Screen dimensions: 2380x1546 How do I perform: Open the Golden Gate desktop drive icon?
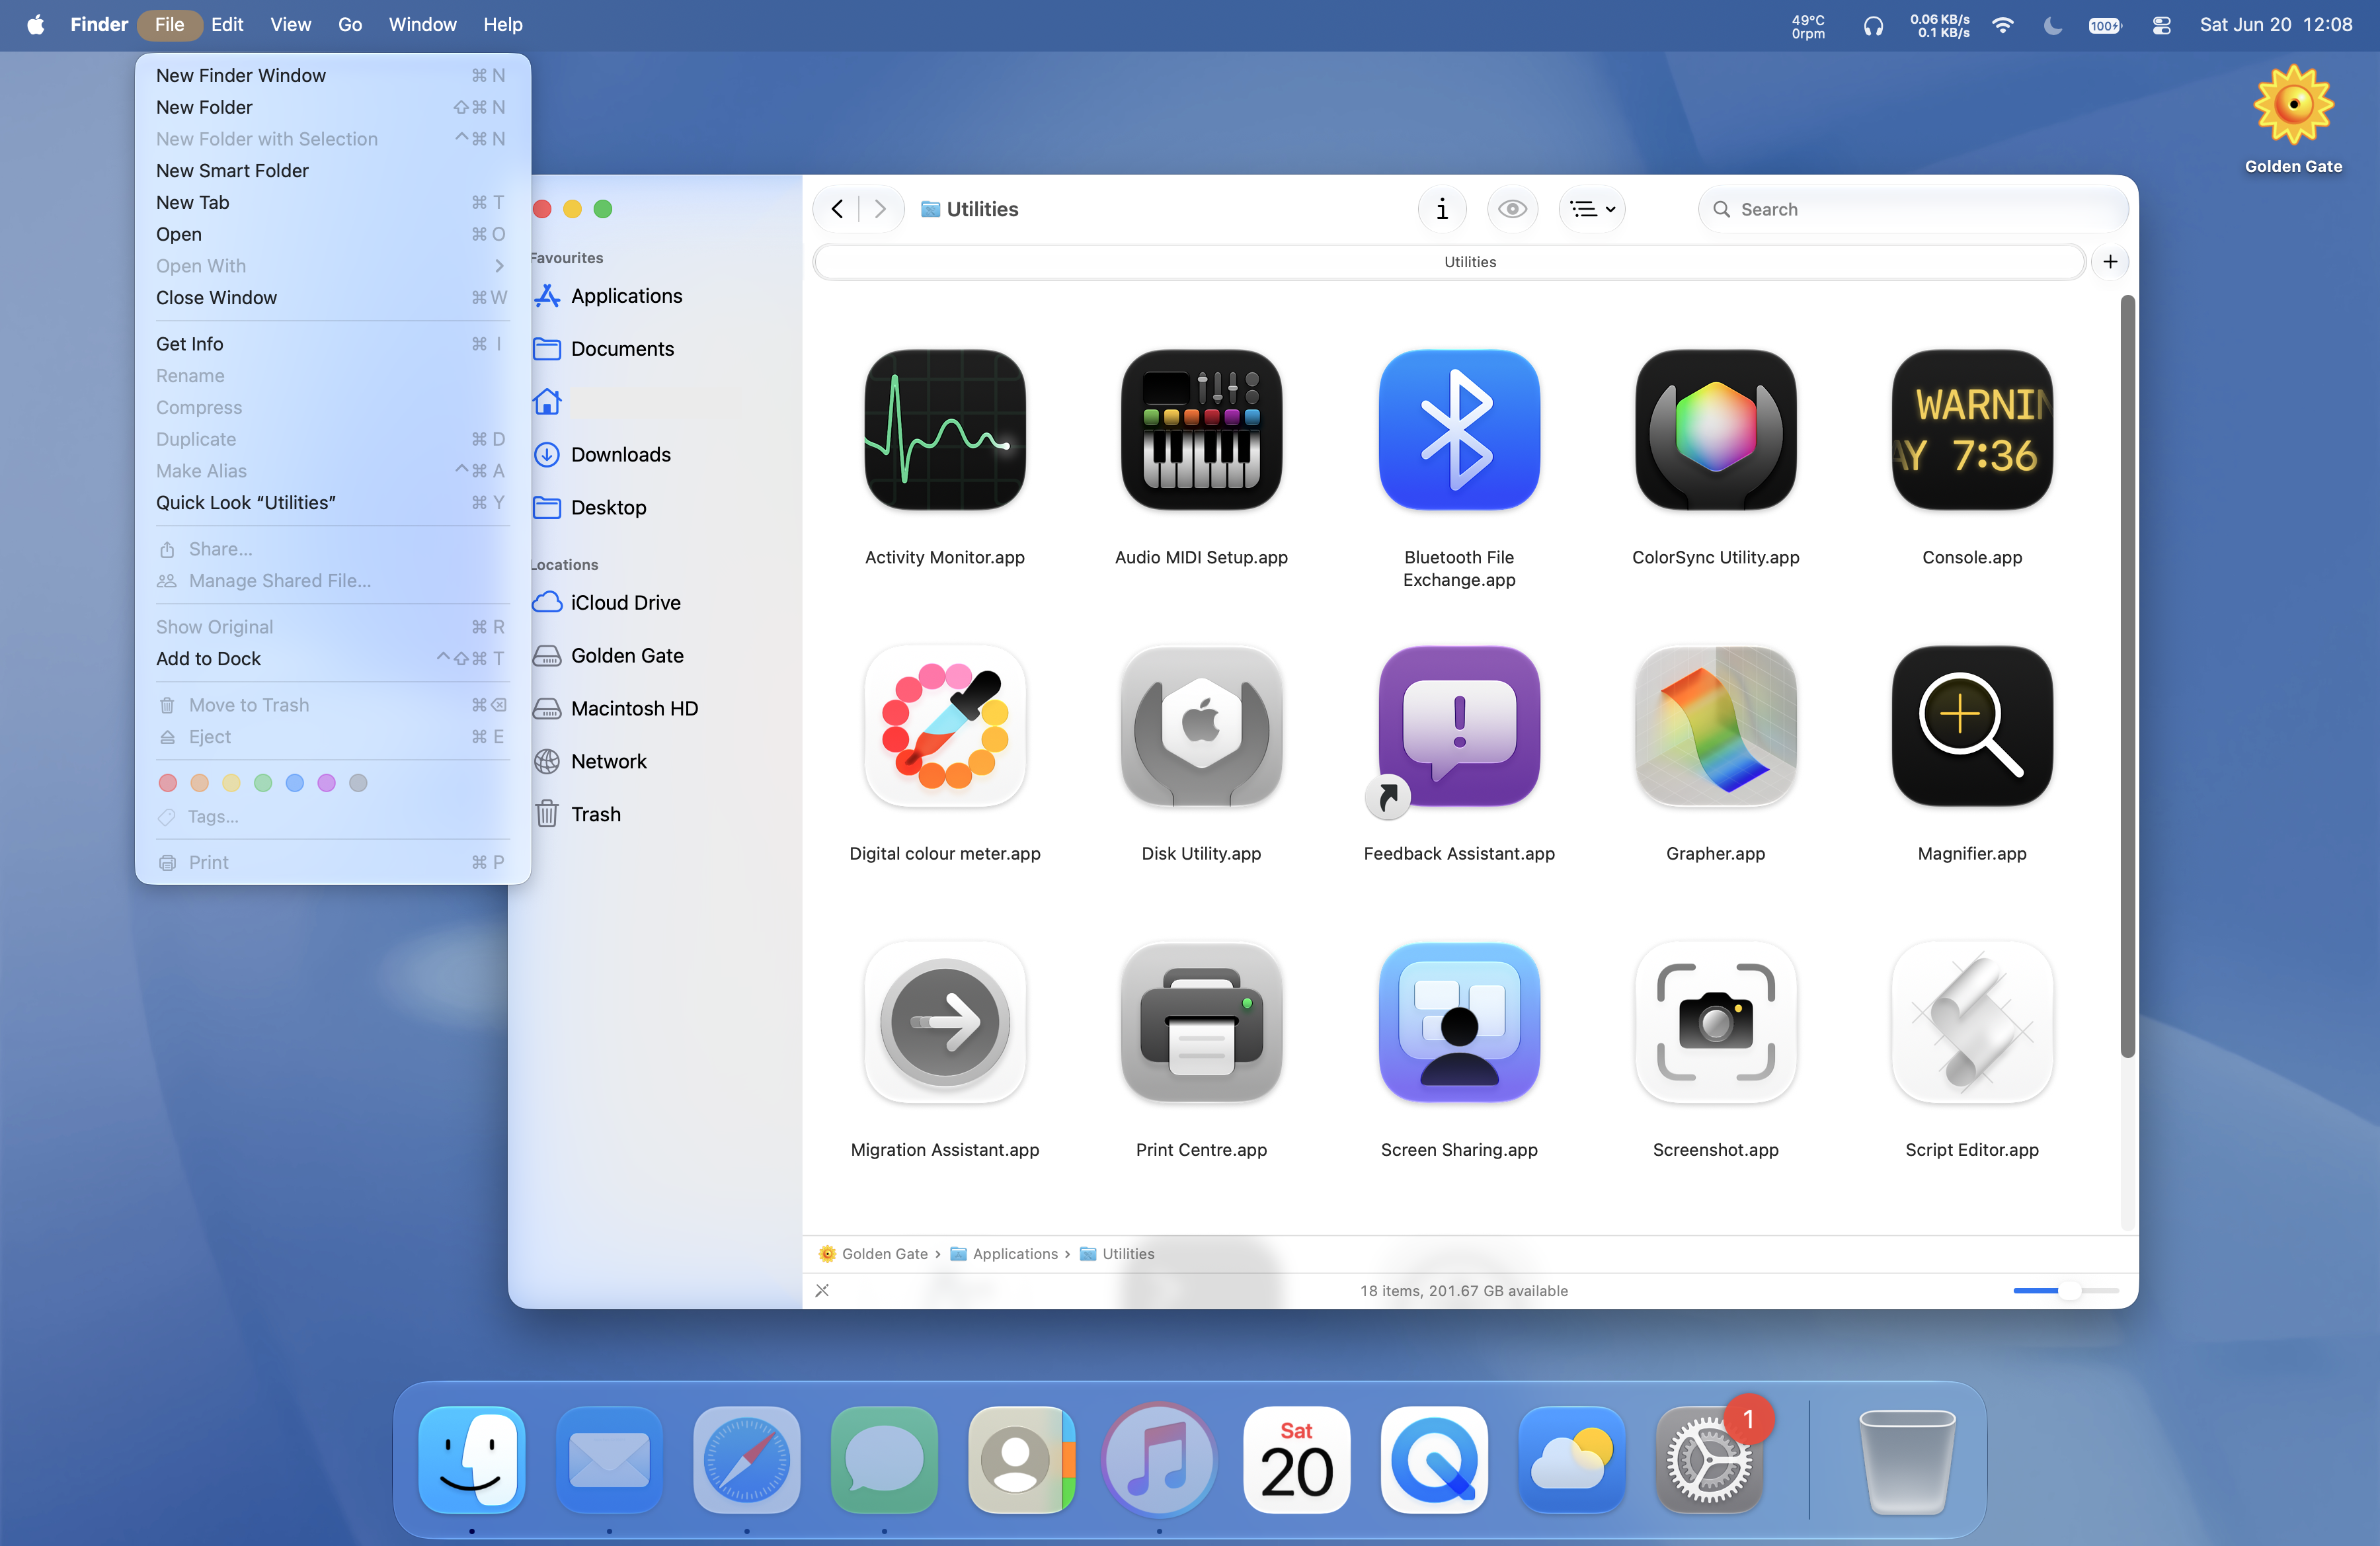pos(2293,104)
